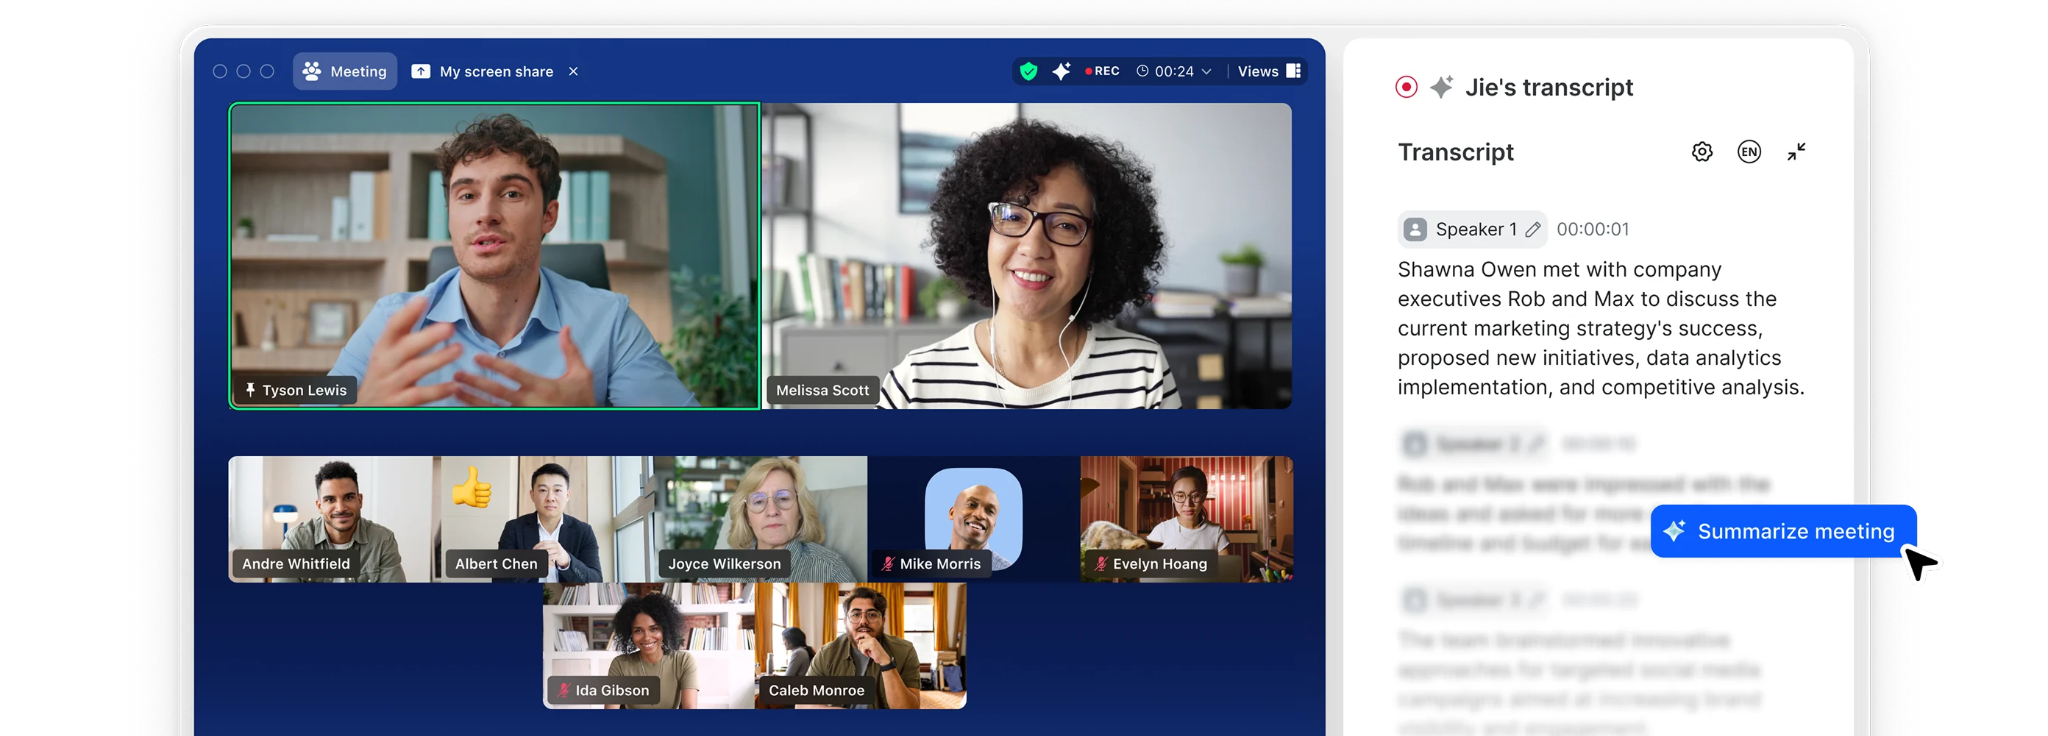Click the green security shield icon
The width and height of the screenshot is (2048, 736).
(1028, 71)
